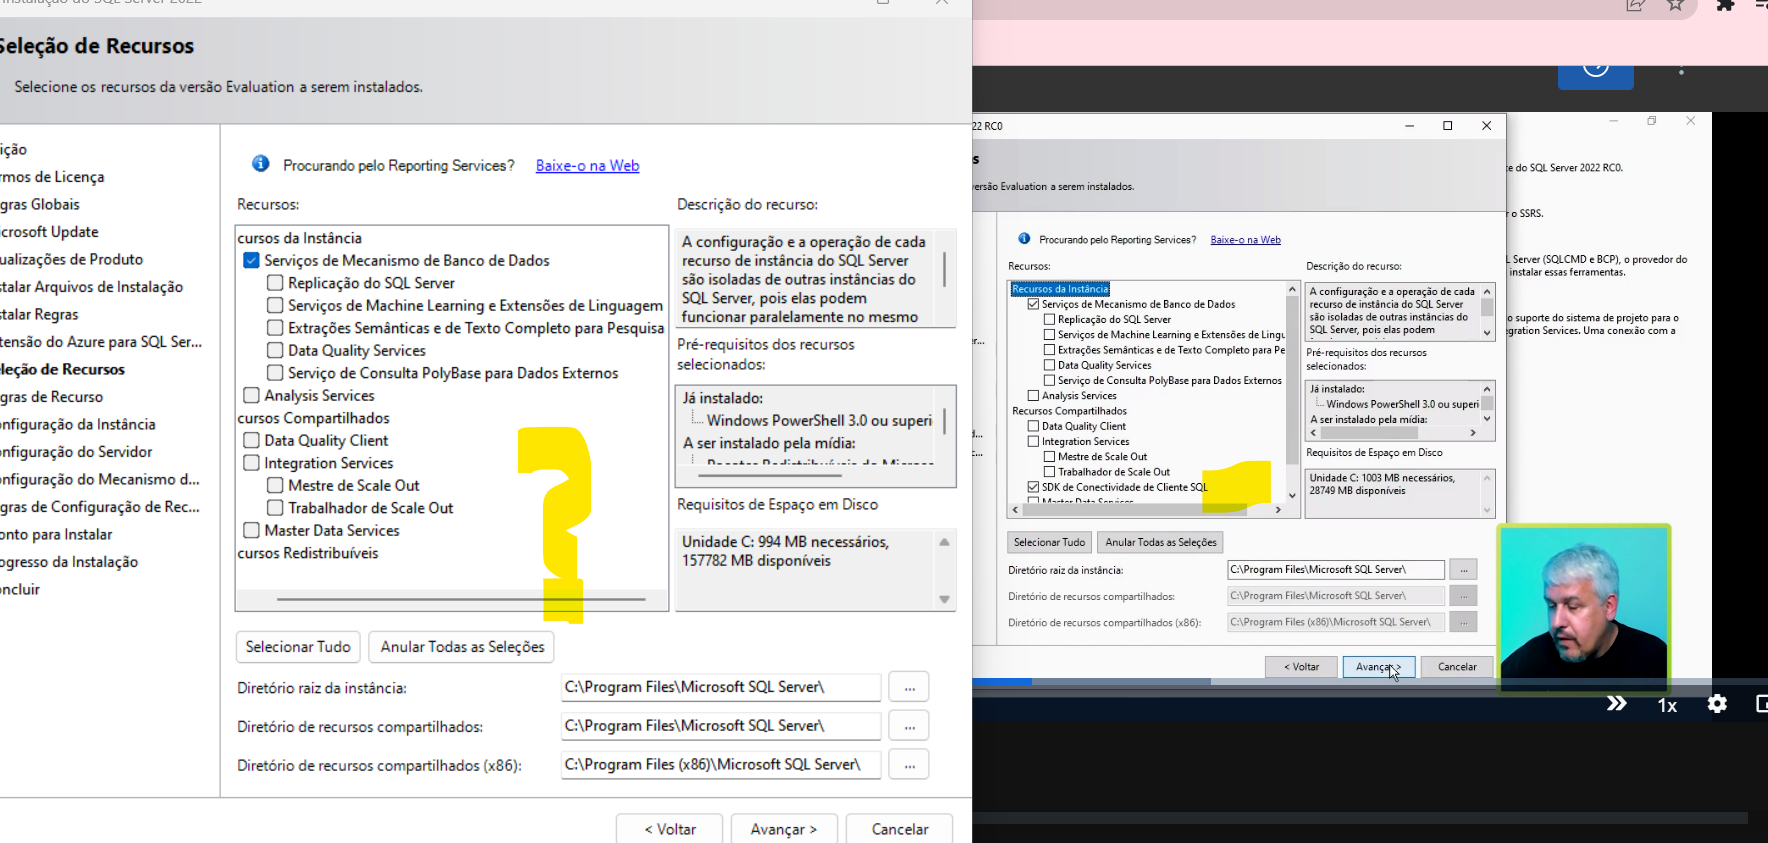This screenshot has height=843, width=1768.
Task: Click 'ogresso da Instalação' sidebar step
Action: coord(69,562)
